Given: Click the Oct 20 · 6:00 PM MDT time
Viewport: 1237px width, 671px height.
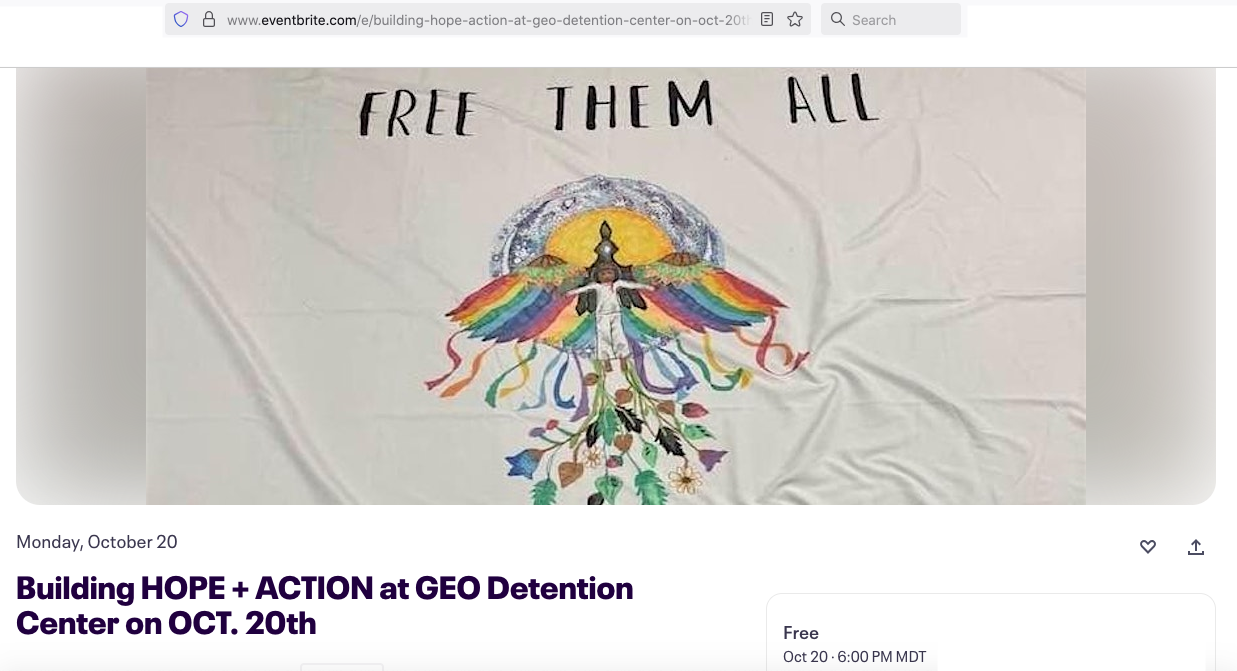Looking at the screenshot, I should (855, 657).
